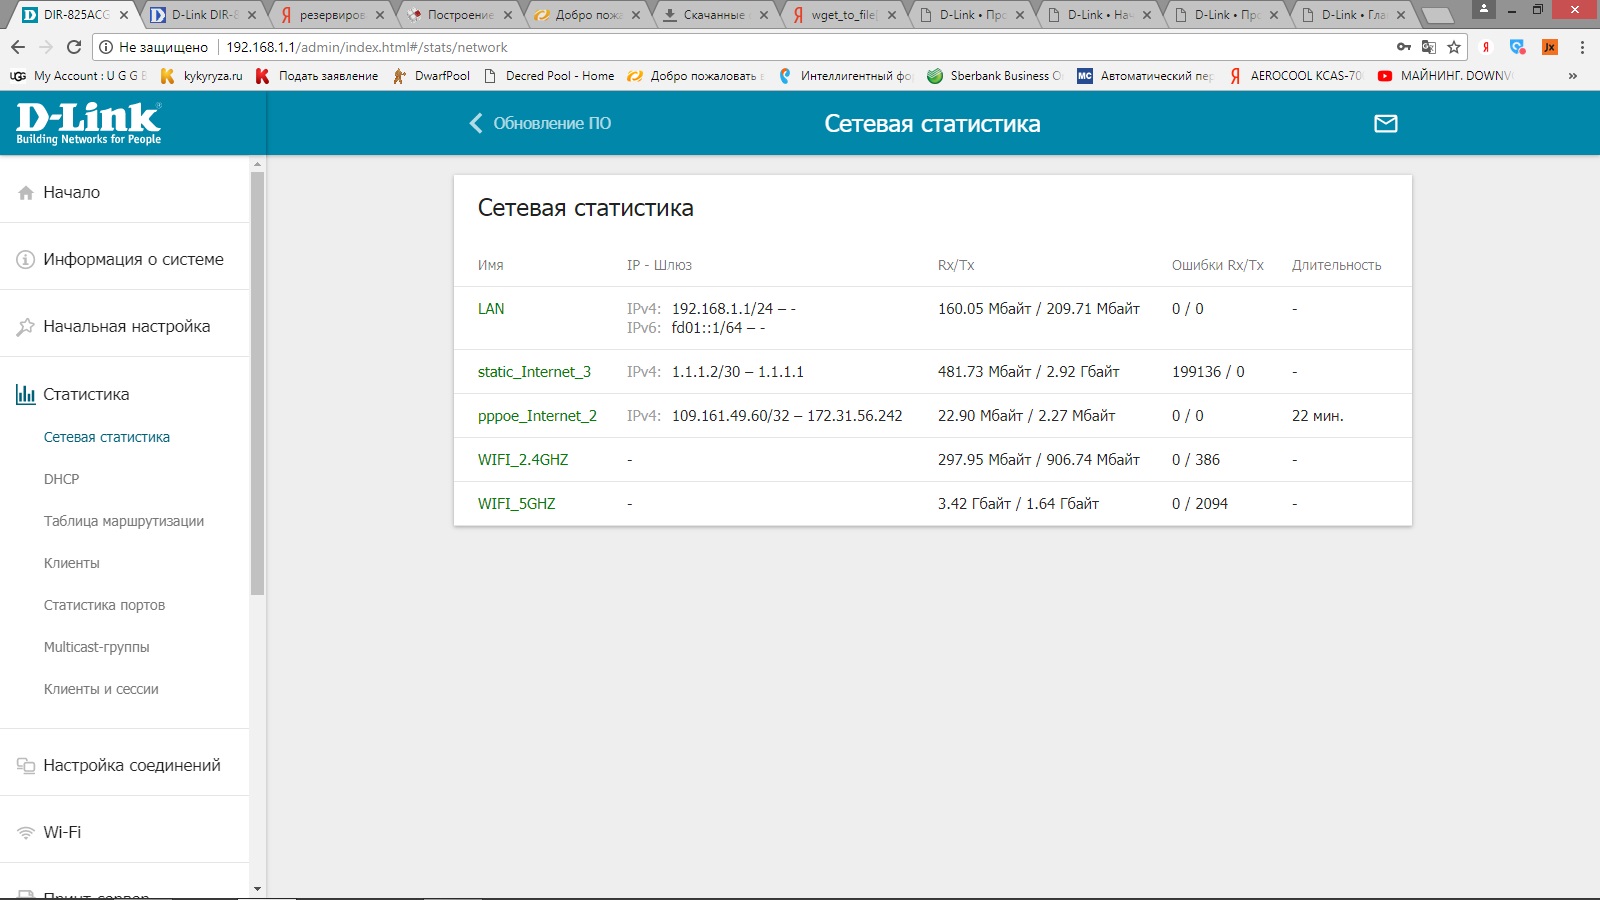Click the orange JX extension icon
Image resolution: width=1600 pixels, height=900 pixels.
[1550, 47]
